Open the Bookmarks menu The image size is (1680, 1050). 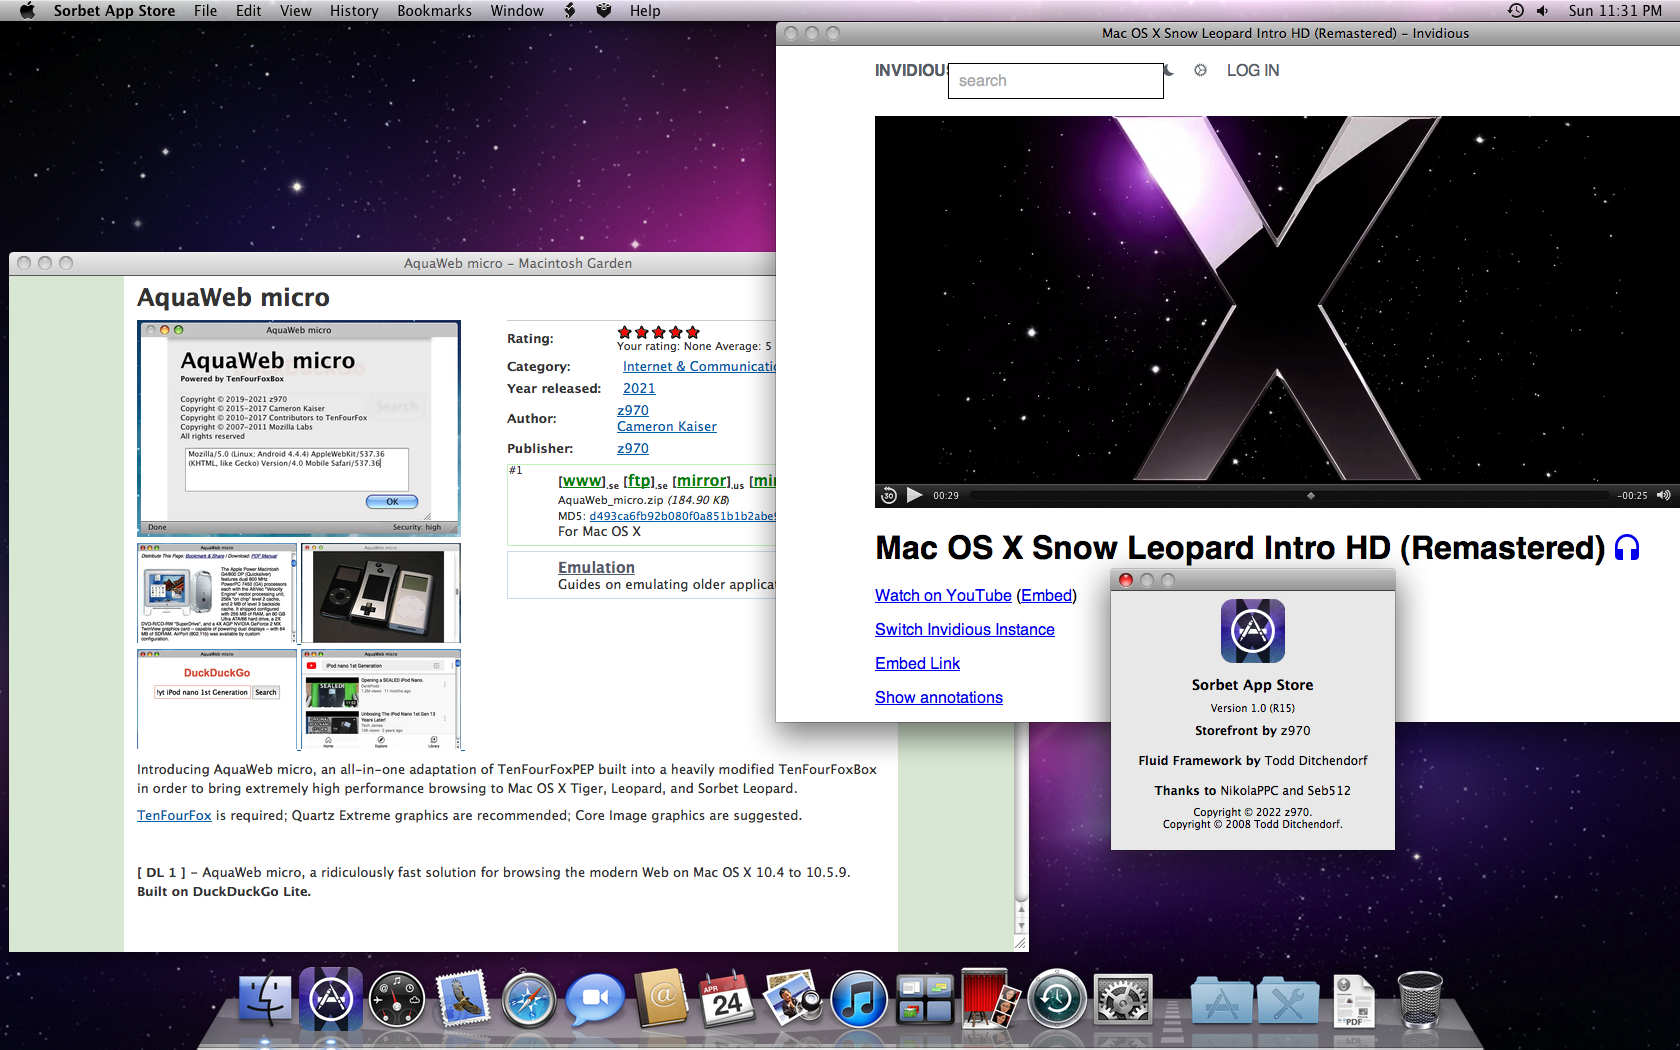pos(434,10)
